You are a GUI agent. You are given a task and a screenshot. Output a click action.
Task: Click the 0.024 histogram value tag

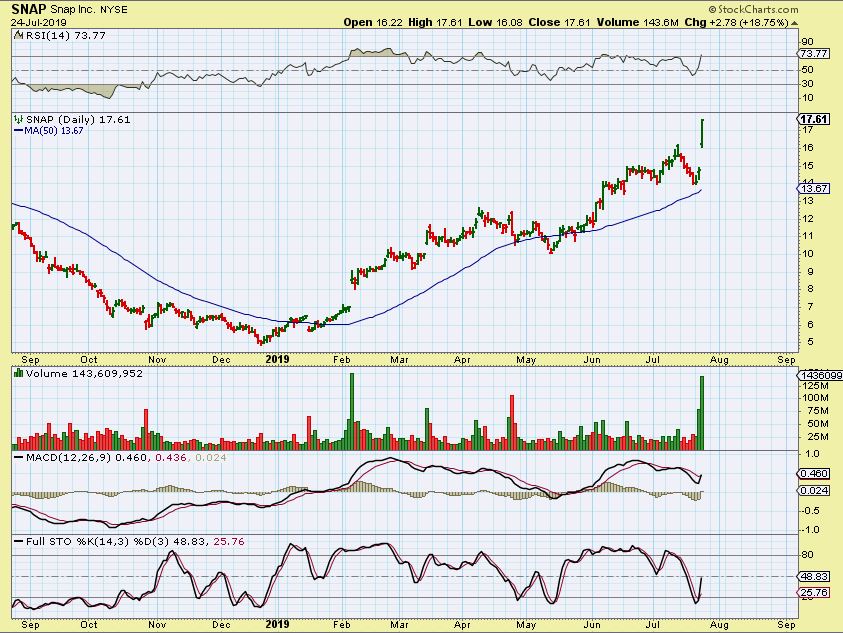click(x=813, y=490)
